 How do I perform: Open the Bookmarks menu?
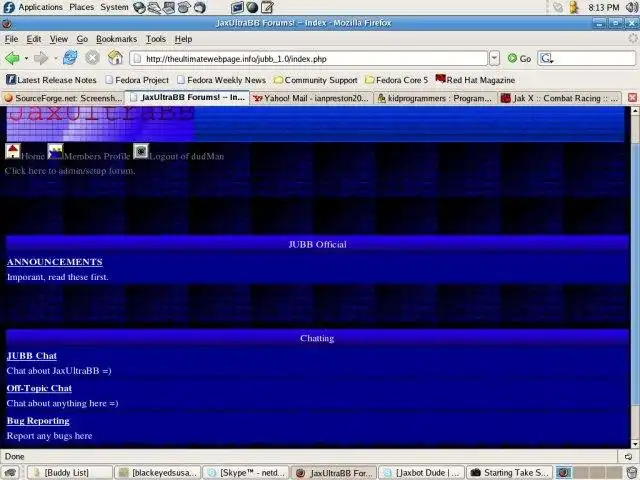pyautogui.click(x=116, y=39)
